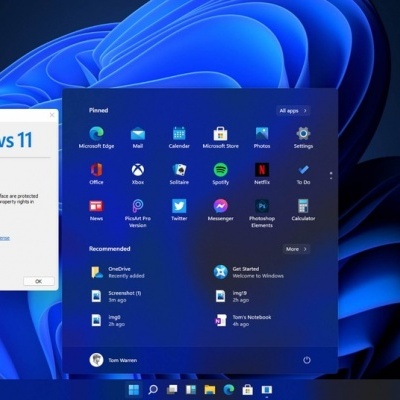Open Spotify from pinned apps
This screenshot has height=400, width=400.
click(x=220, y=174)
